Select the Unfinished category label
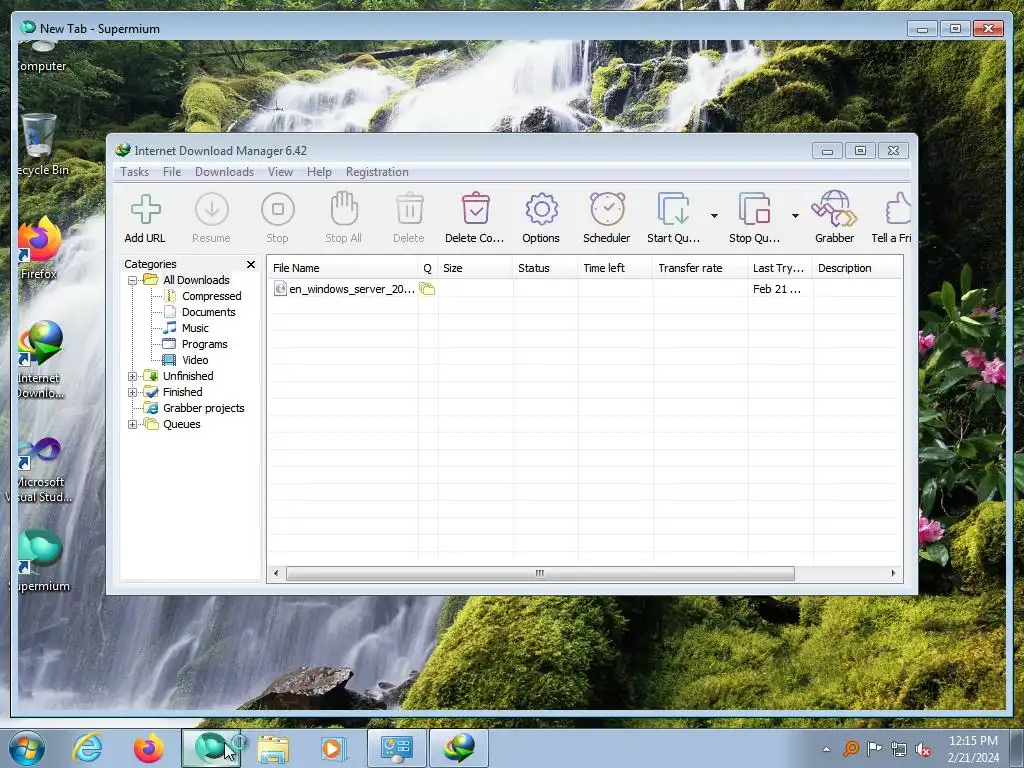 (x=188, y=376)
